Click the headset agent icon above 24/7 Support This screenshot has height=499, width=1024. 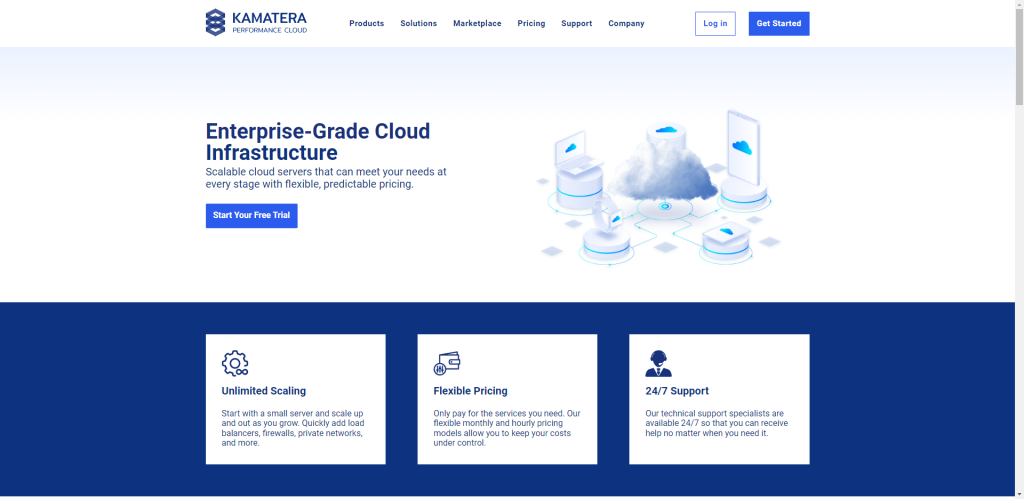[658, 363]
